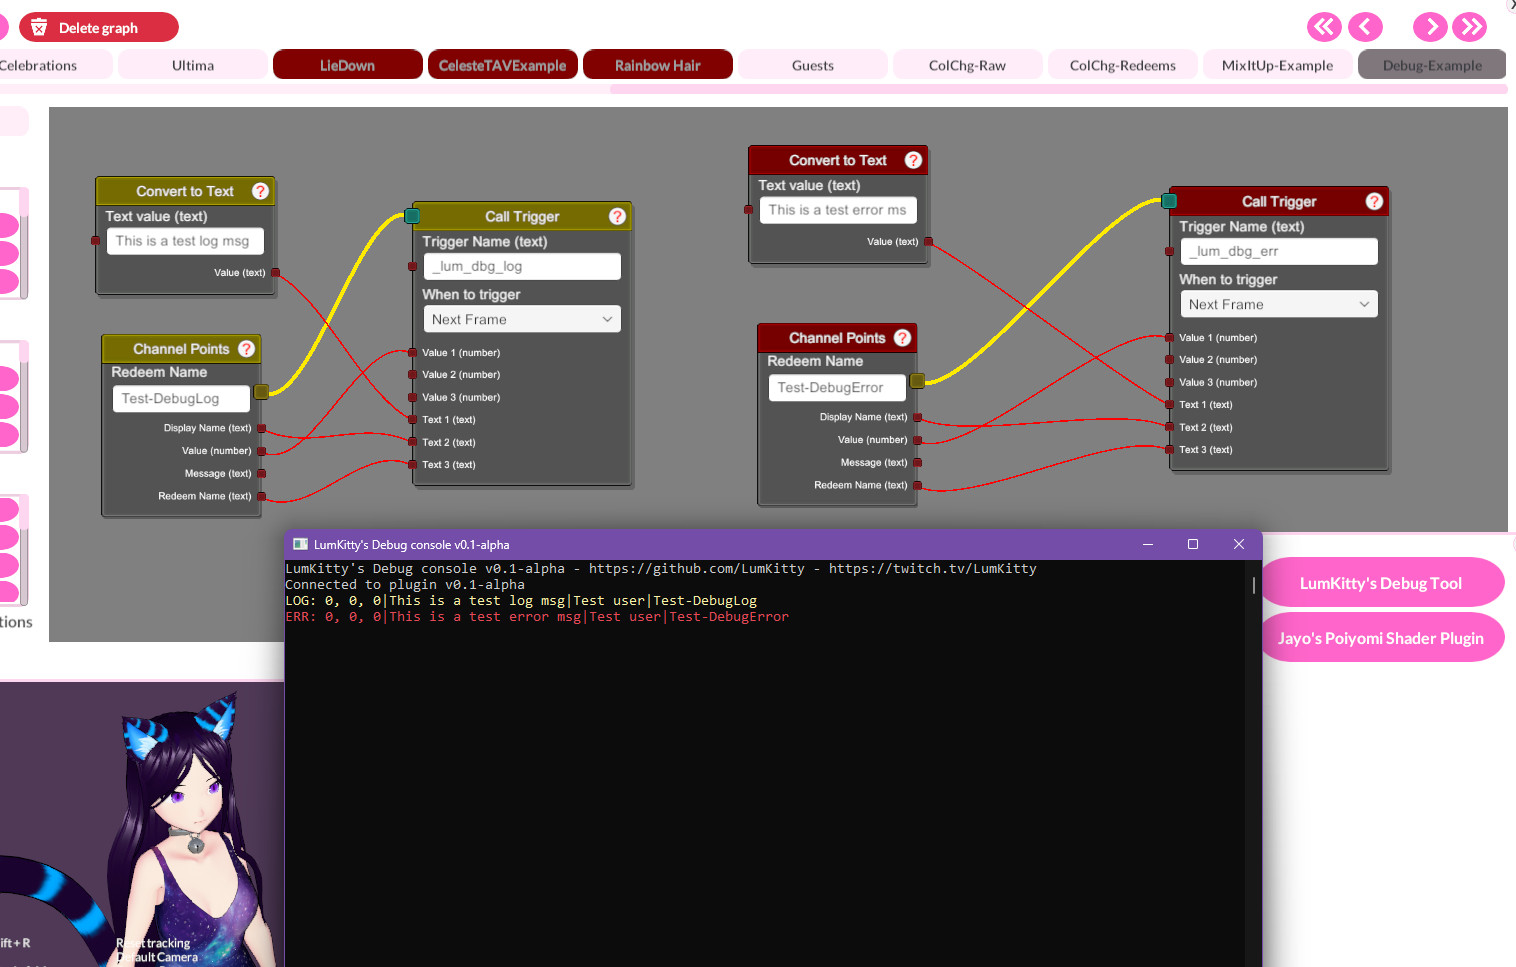Jump to first graph page double-left arrow
Viewport: 1516px width, 967px height.
1324,27
